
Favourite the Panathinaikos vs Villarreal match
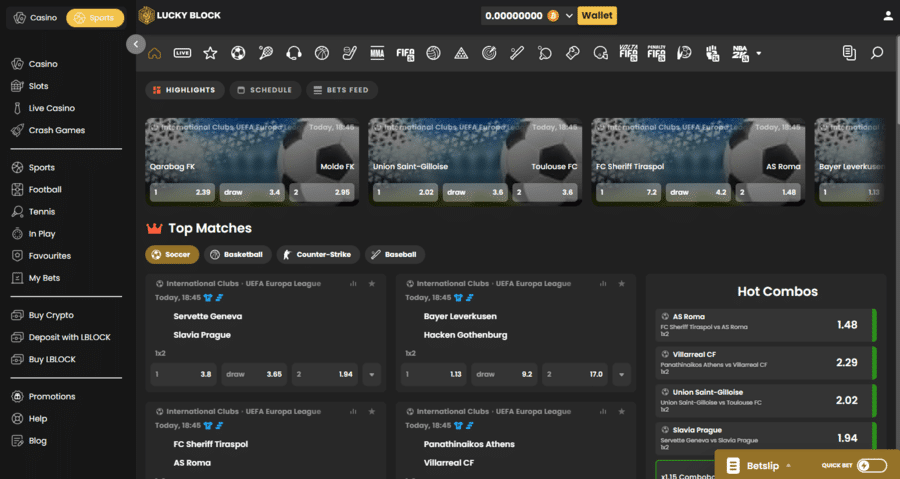click(x=622, y=411)
